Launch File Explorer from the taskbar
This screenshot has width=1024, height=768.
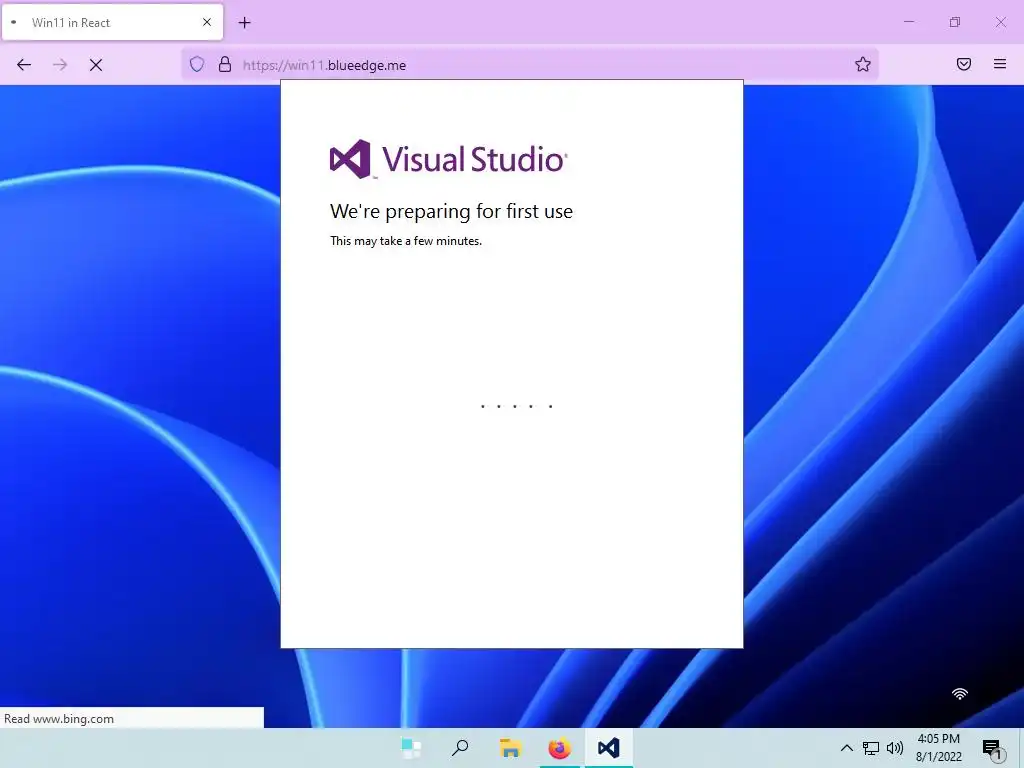pyautogui.click(x=510, y=748)
